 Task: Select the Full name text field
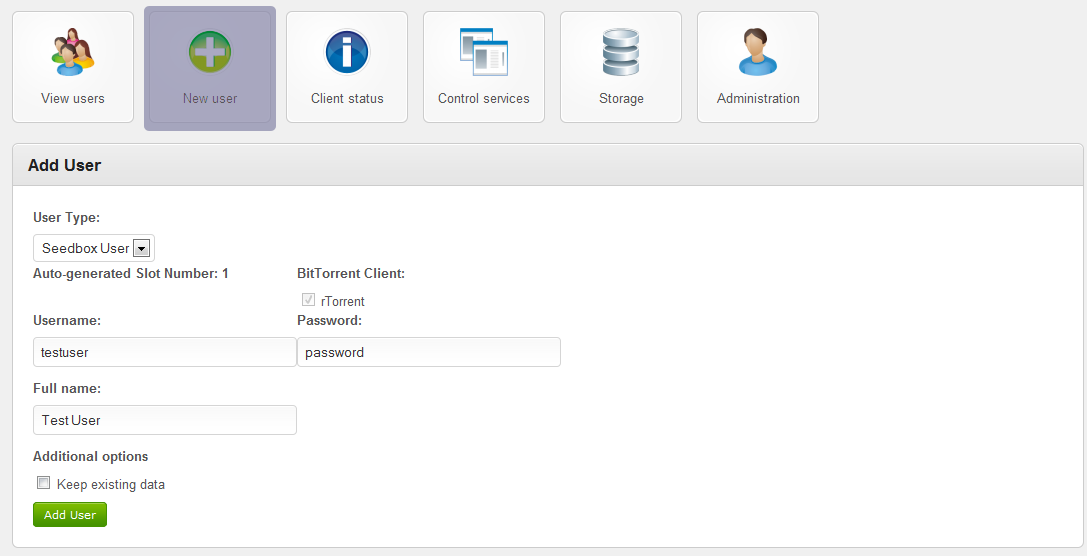point(165,420)
